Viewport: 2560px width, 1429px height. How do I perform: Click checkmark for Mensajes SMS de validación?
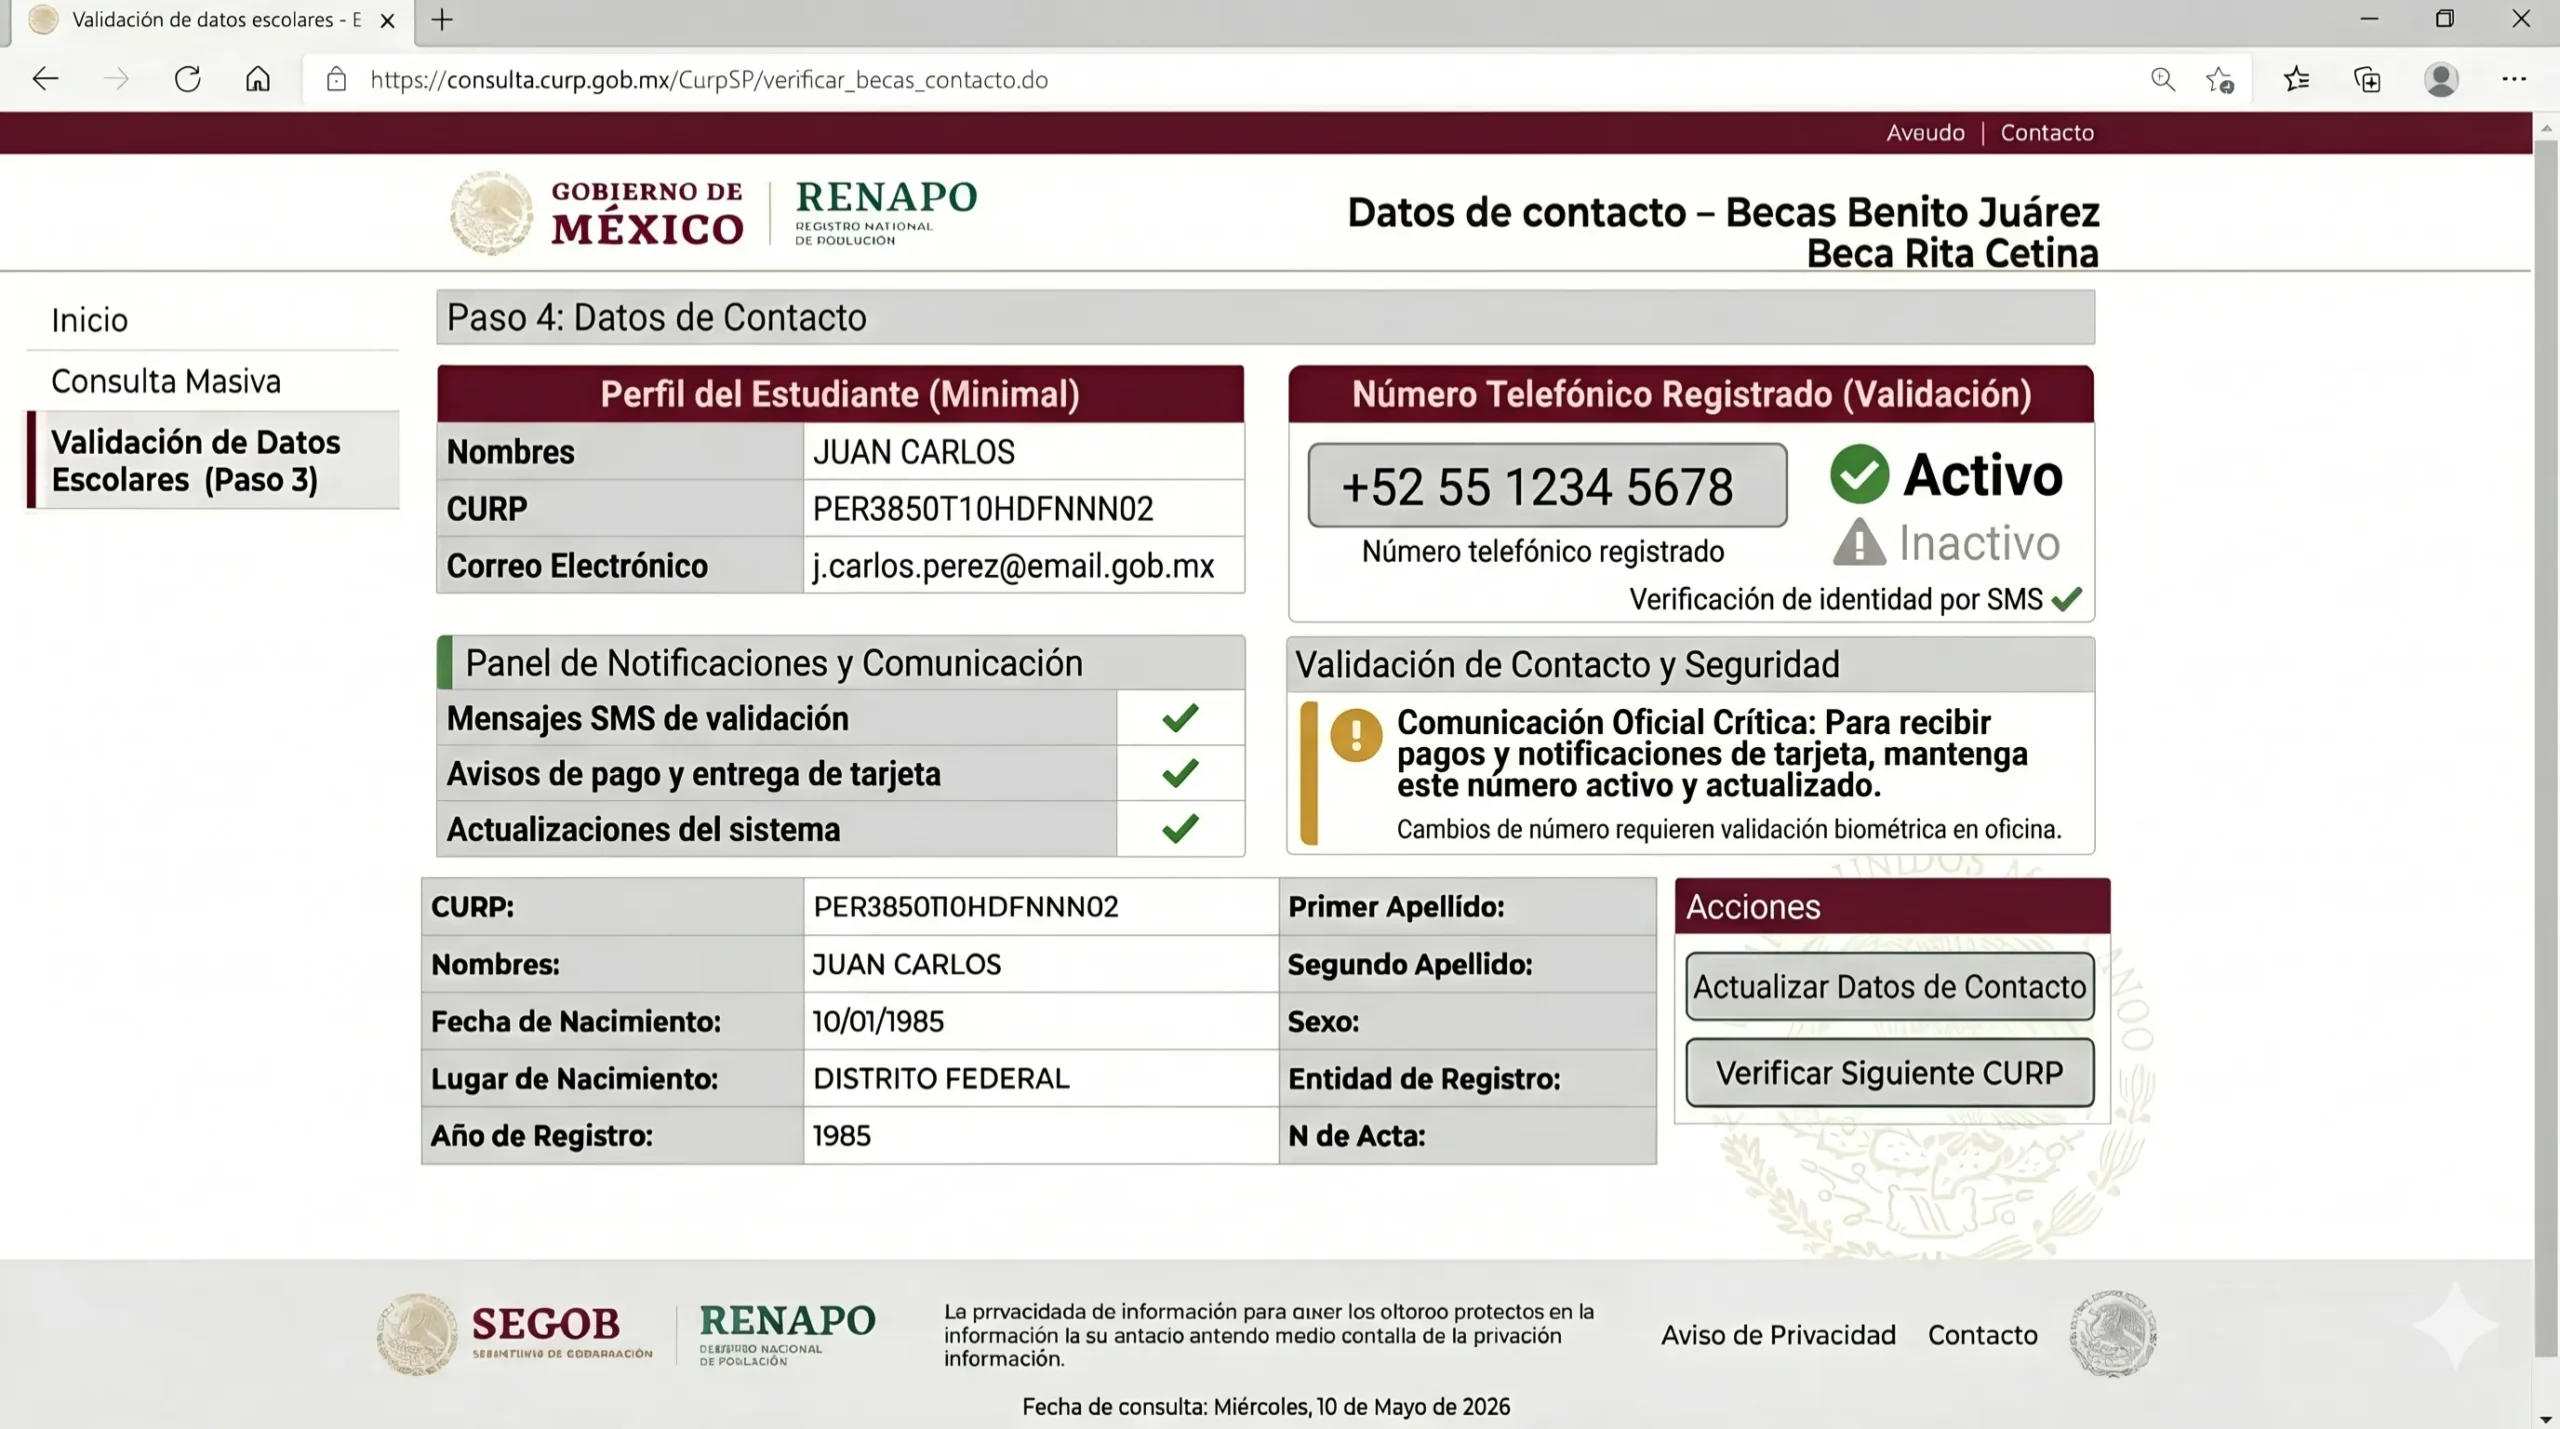tap(1180, 717)
